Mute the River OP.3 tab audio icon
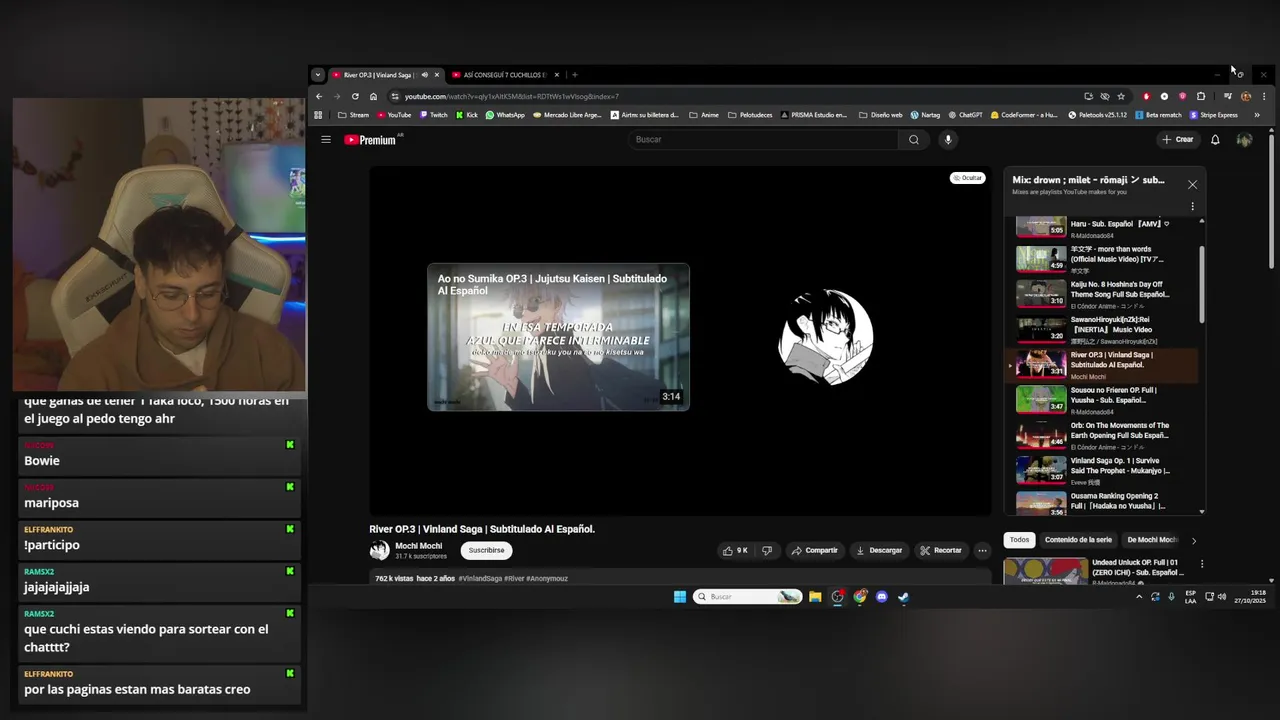This screenshot has height=720, width=1280. (x=424, y=75)
